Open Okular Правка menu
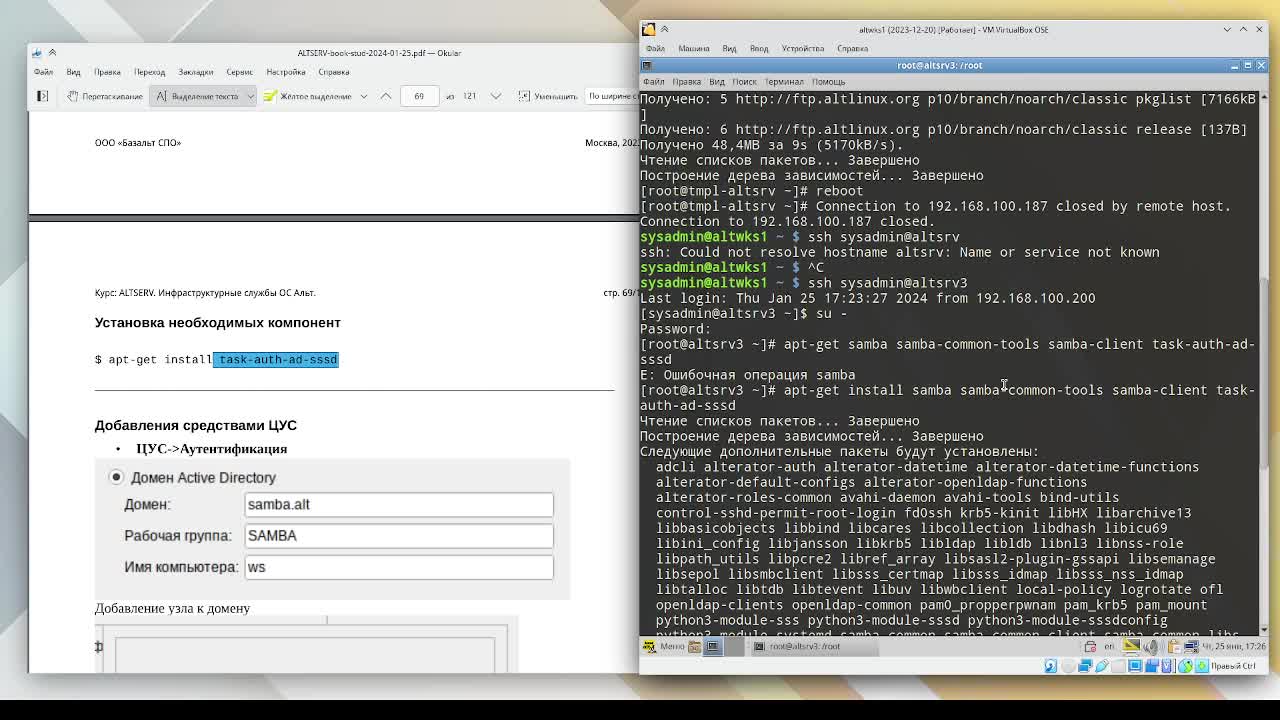This screenshot has height=720, width=1280. (107, 72)
